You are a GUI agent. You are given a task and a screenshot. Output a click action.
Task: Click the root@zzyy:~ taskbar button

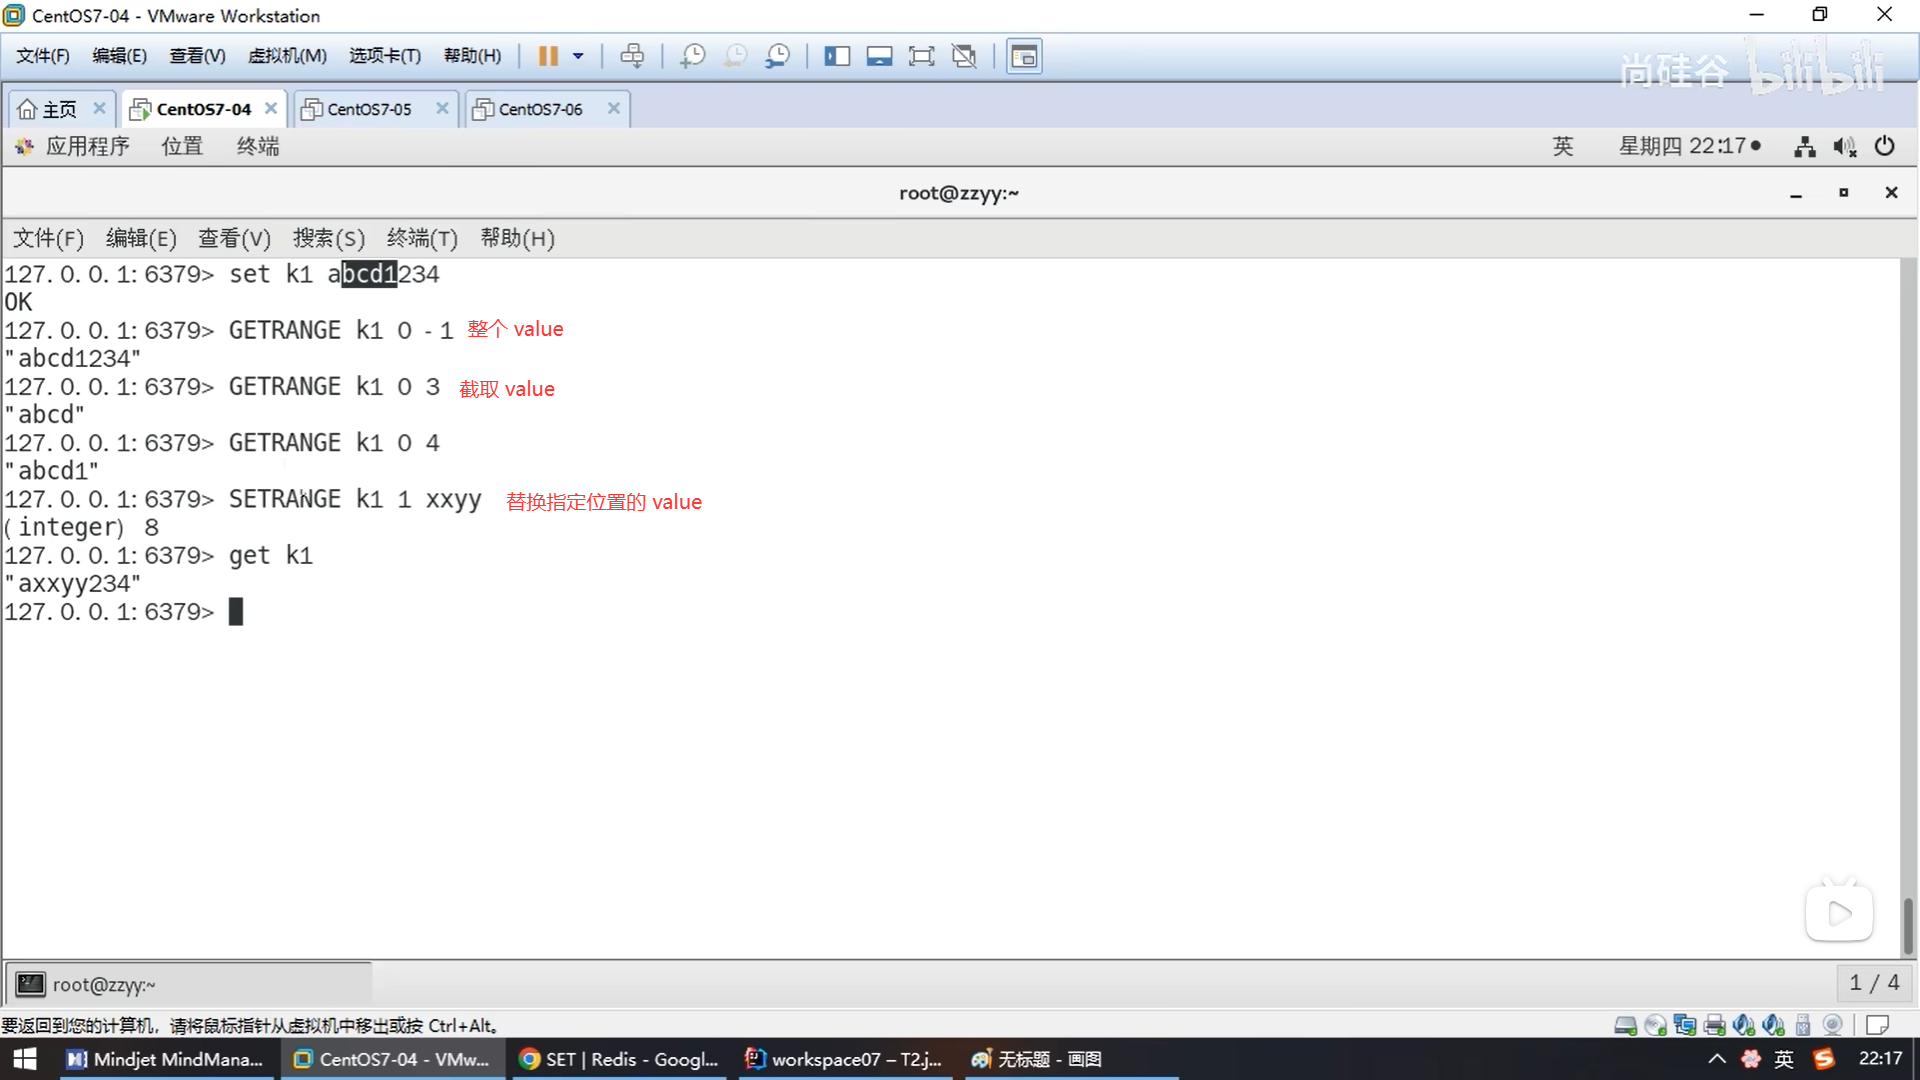(x=190, y=984)
